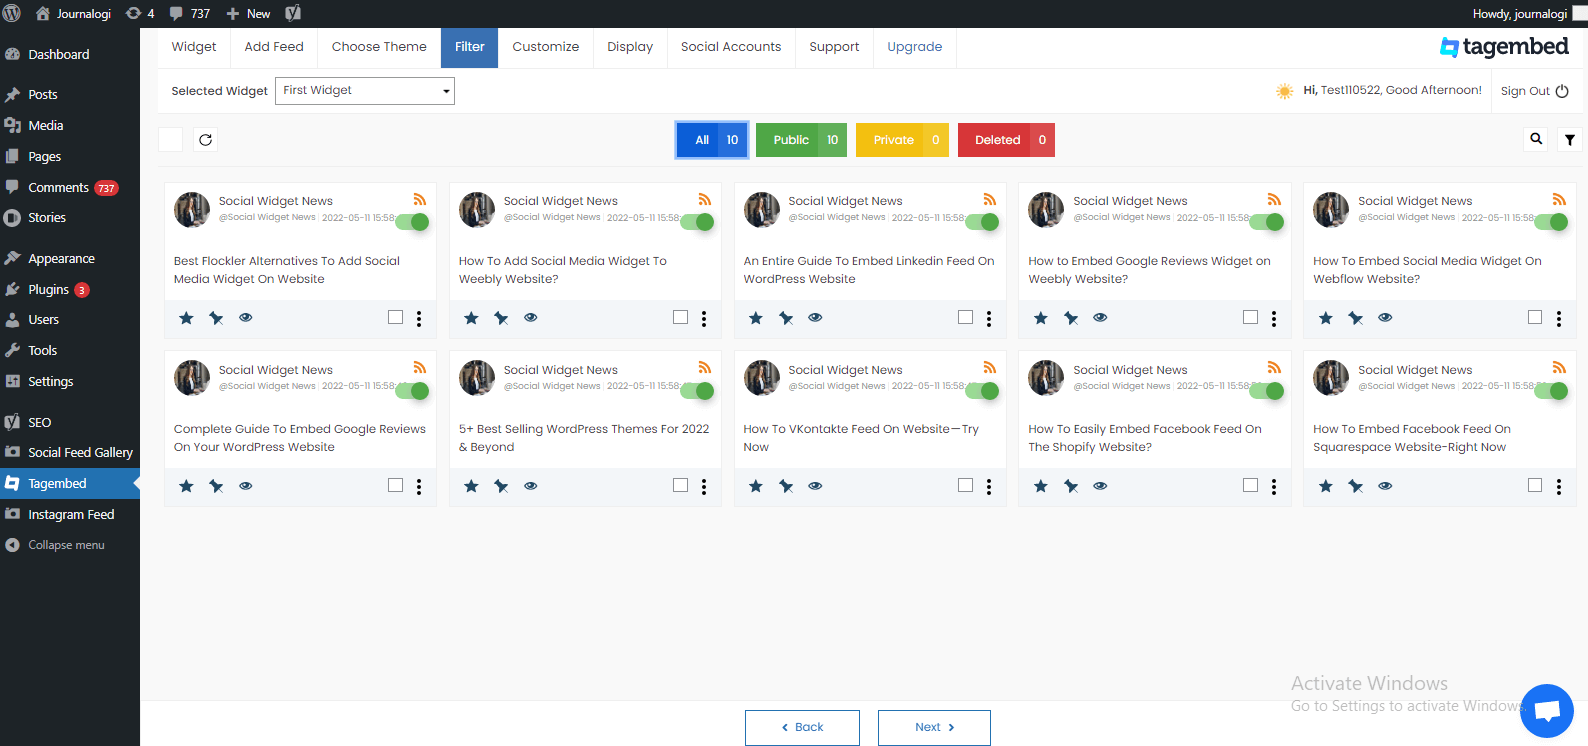Open the Social Feed Gallery sidebar item
This screenshot has width=1588, height=746.
[70, 452]
